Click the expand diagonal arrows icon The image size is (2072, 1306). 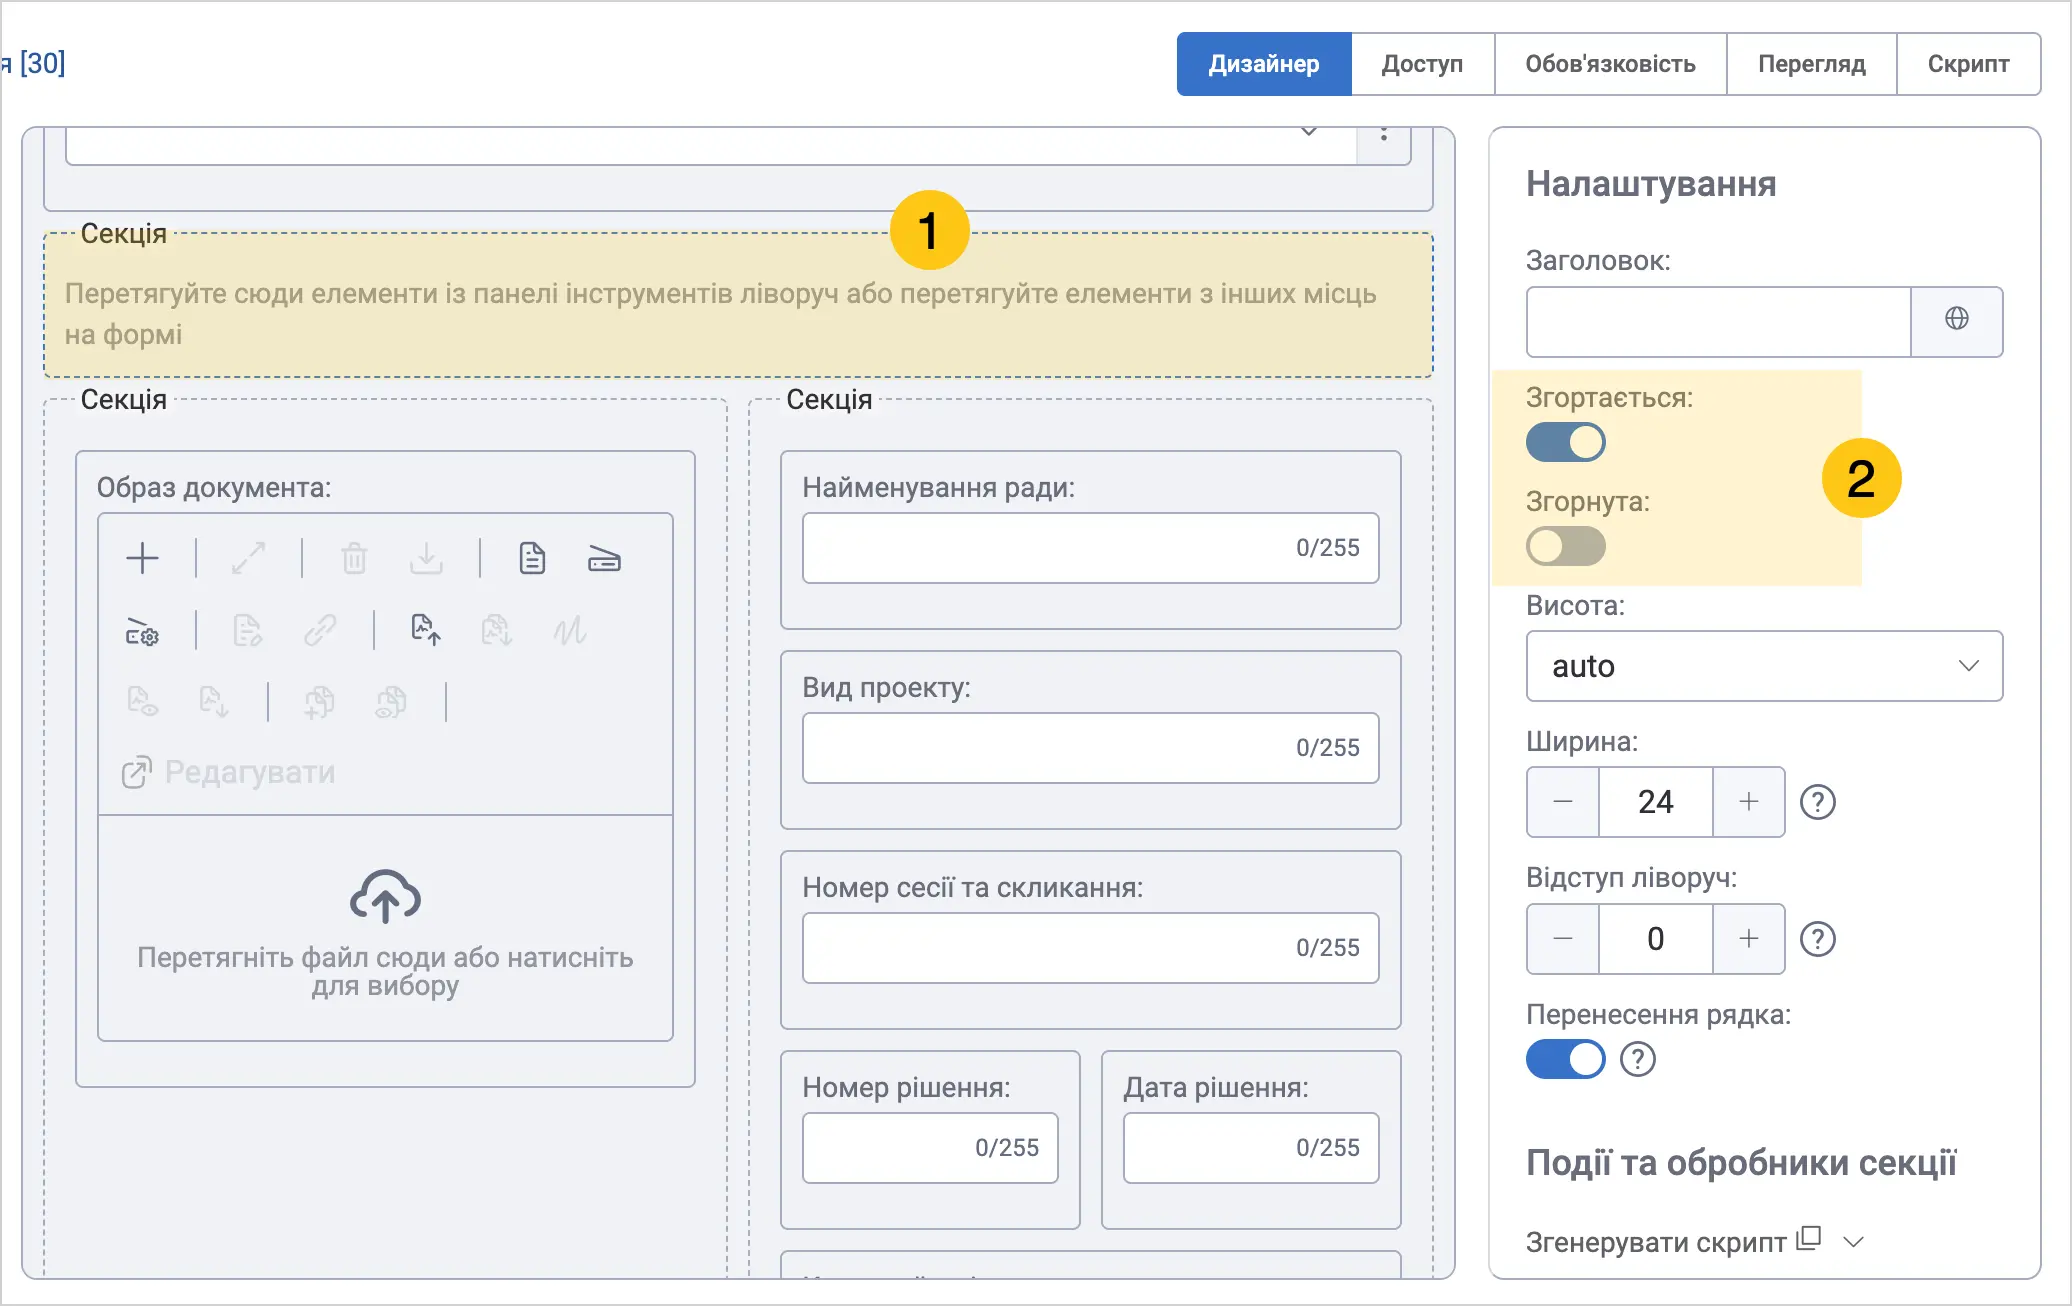click(x=248, y=558)
